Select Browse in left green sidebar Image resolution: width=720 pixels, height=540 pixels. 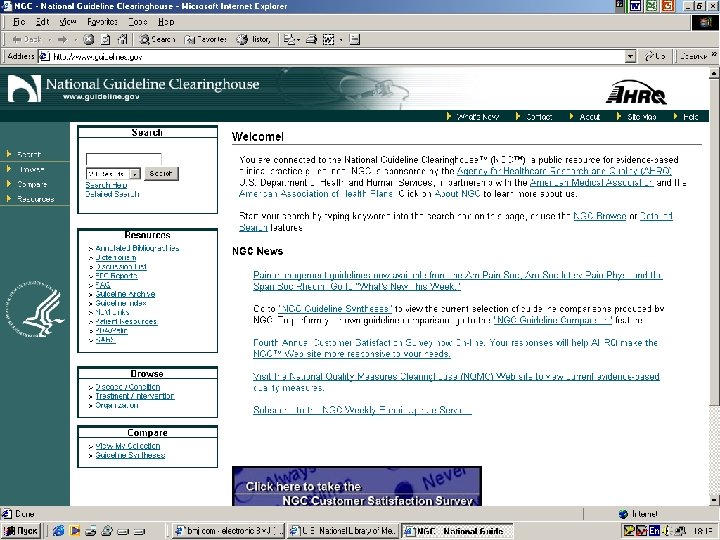tap(31, 169)
